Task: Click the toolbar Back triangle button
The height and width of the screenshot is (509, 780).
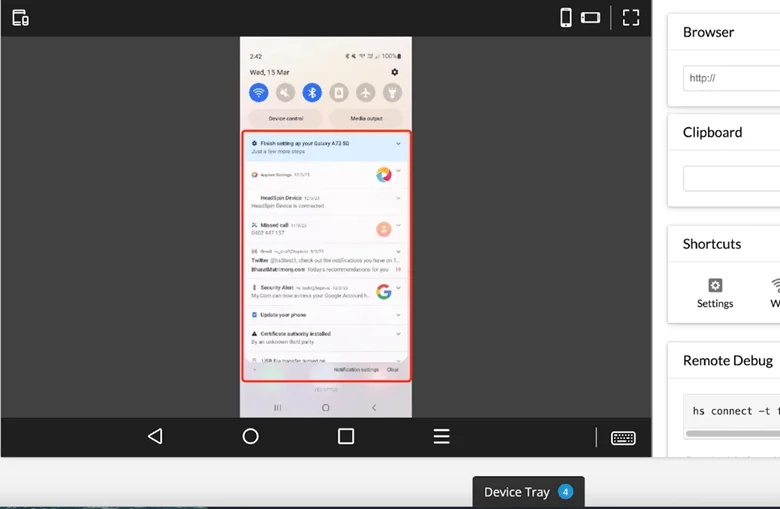Action: pyautogui.click(x=155, y=436)
